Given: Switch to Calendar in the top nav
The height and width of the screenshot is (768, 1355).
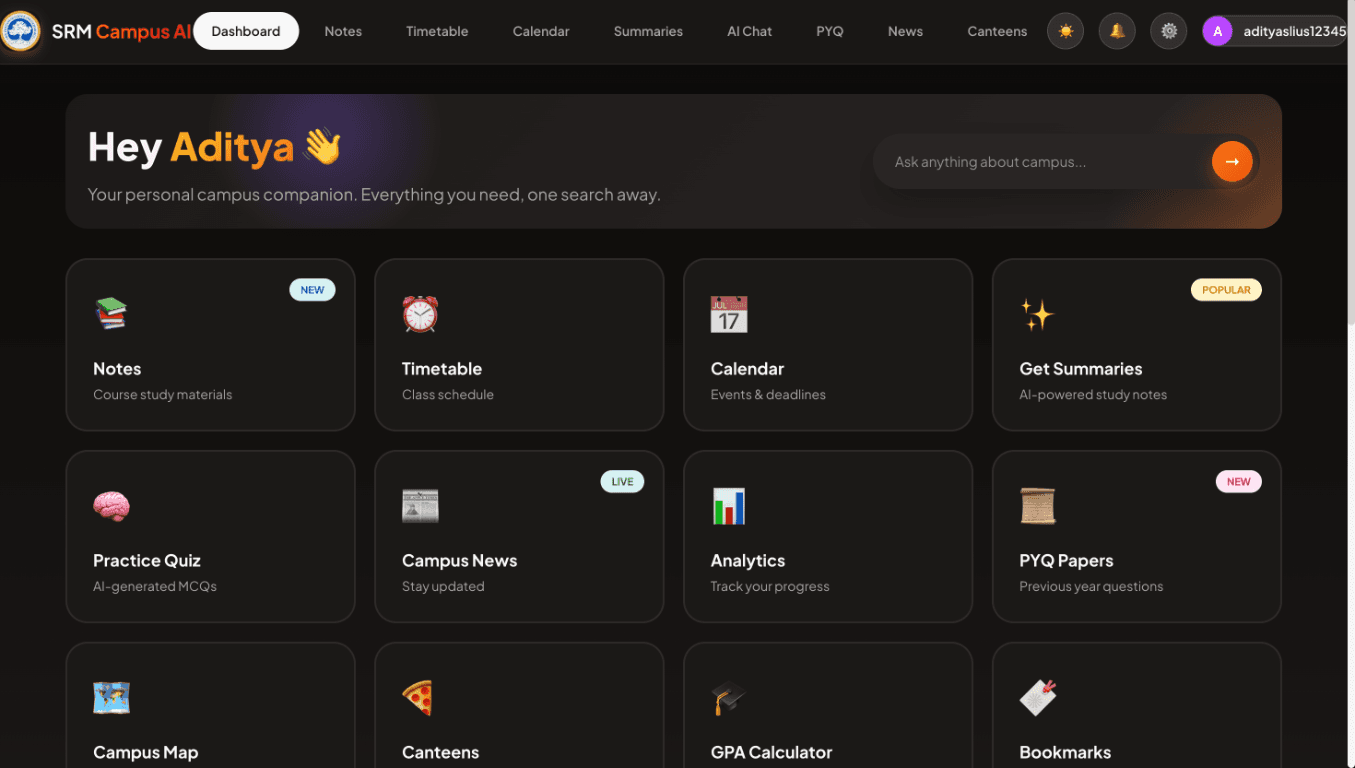Looking at the screenshot, I should point(541,31).
